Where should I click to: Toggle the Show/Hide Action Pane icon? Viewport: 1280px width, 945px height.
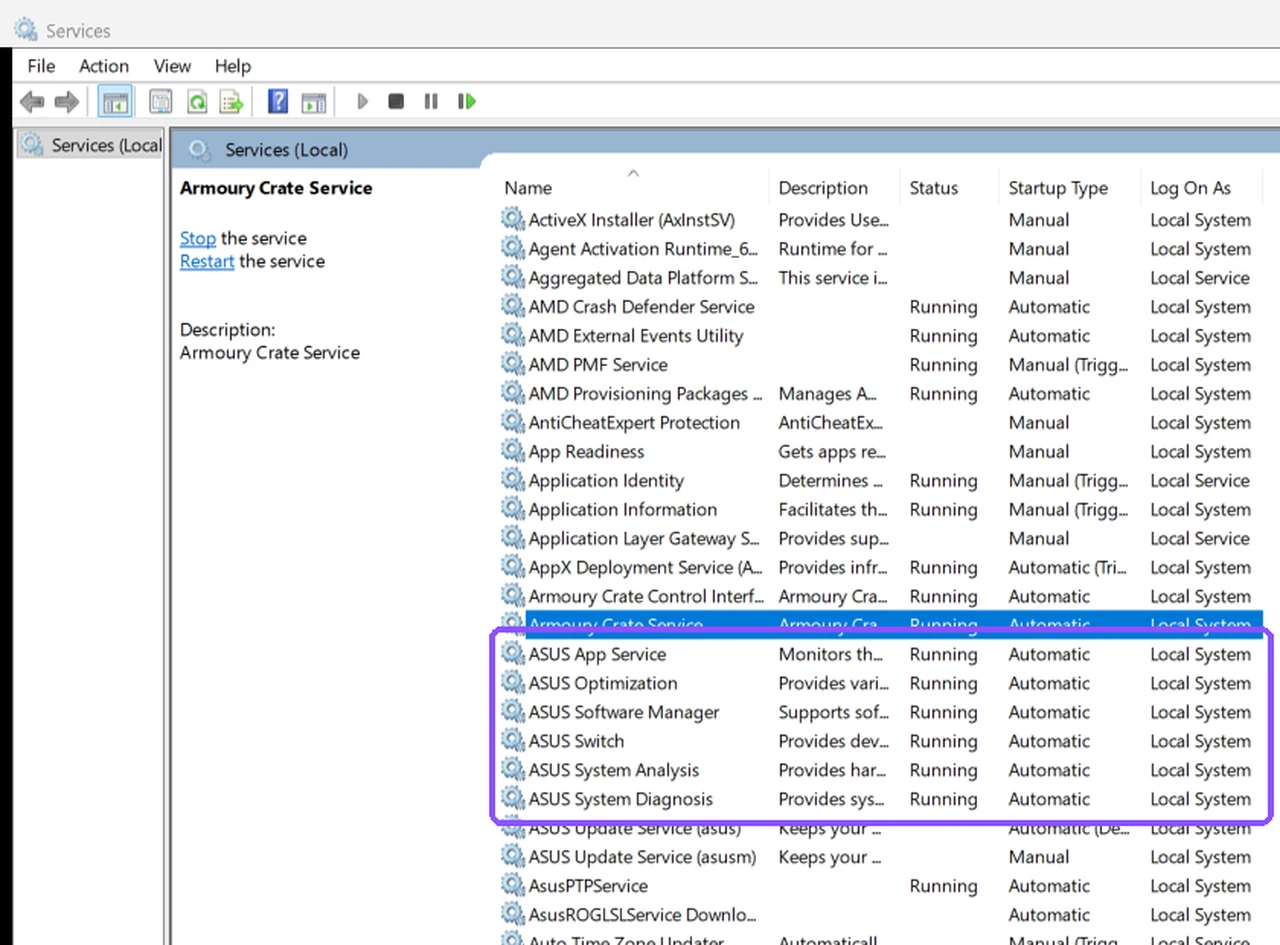coord(314,101)
